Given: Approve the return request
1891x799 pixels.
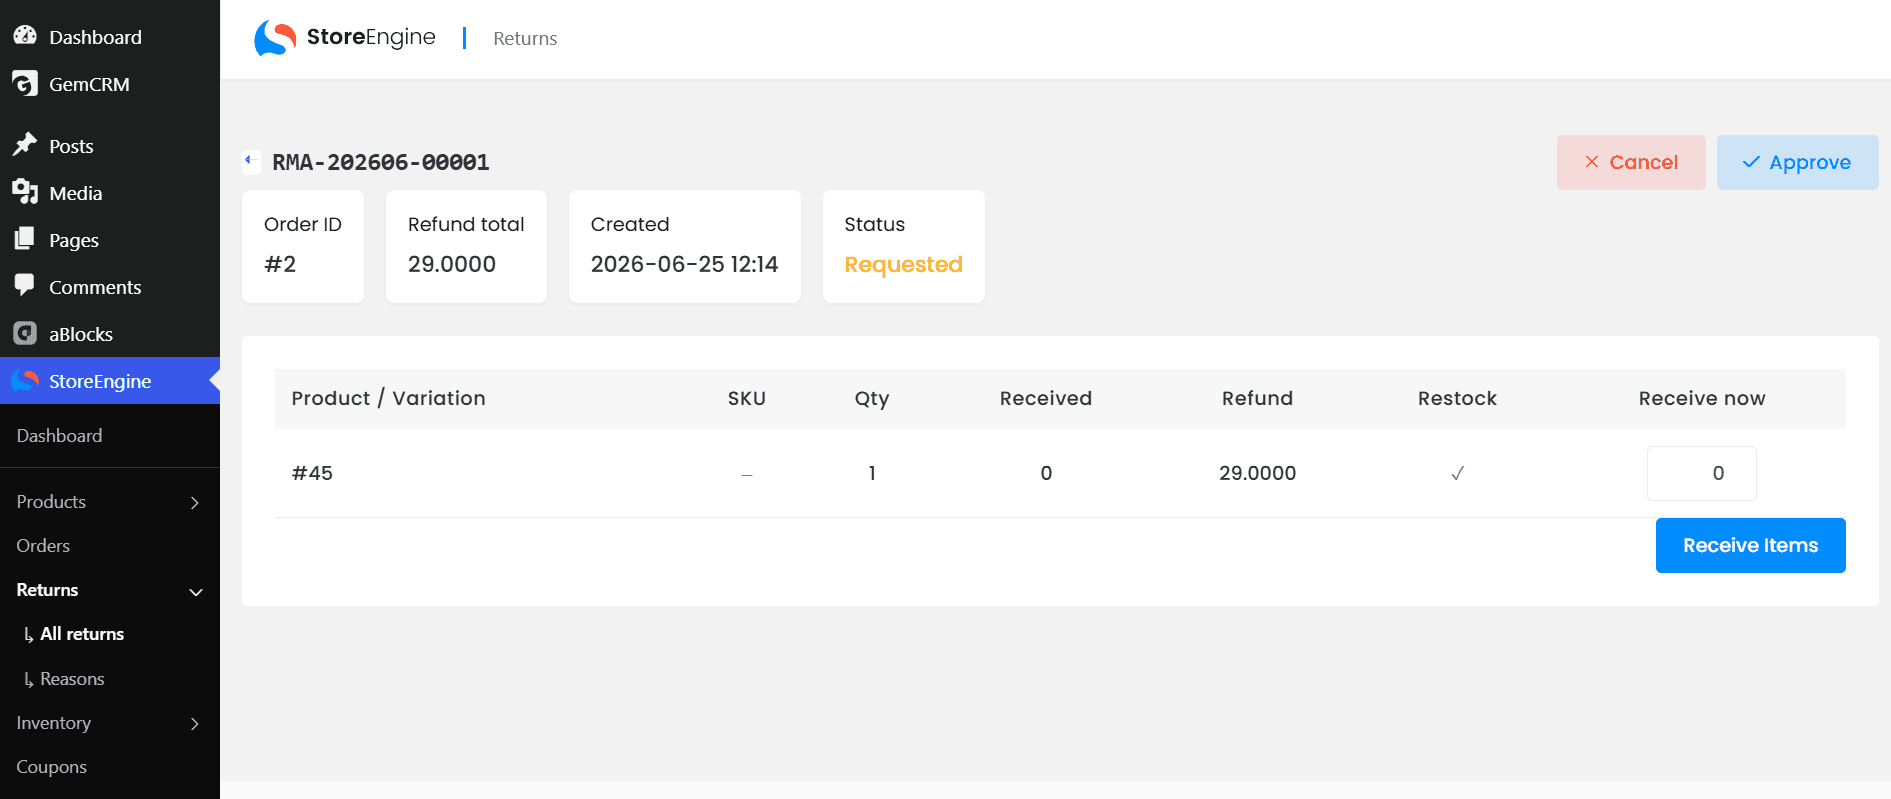Looking at the screenshot, I should tap(1797, 162).
